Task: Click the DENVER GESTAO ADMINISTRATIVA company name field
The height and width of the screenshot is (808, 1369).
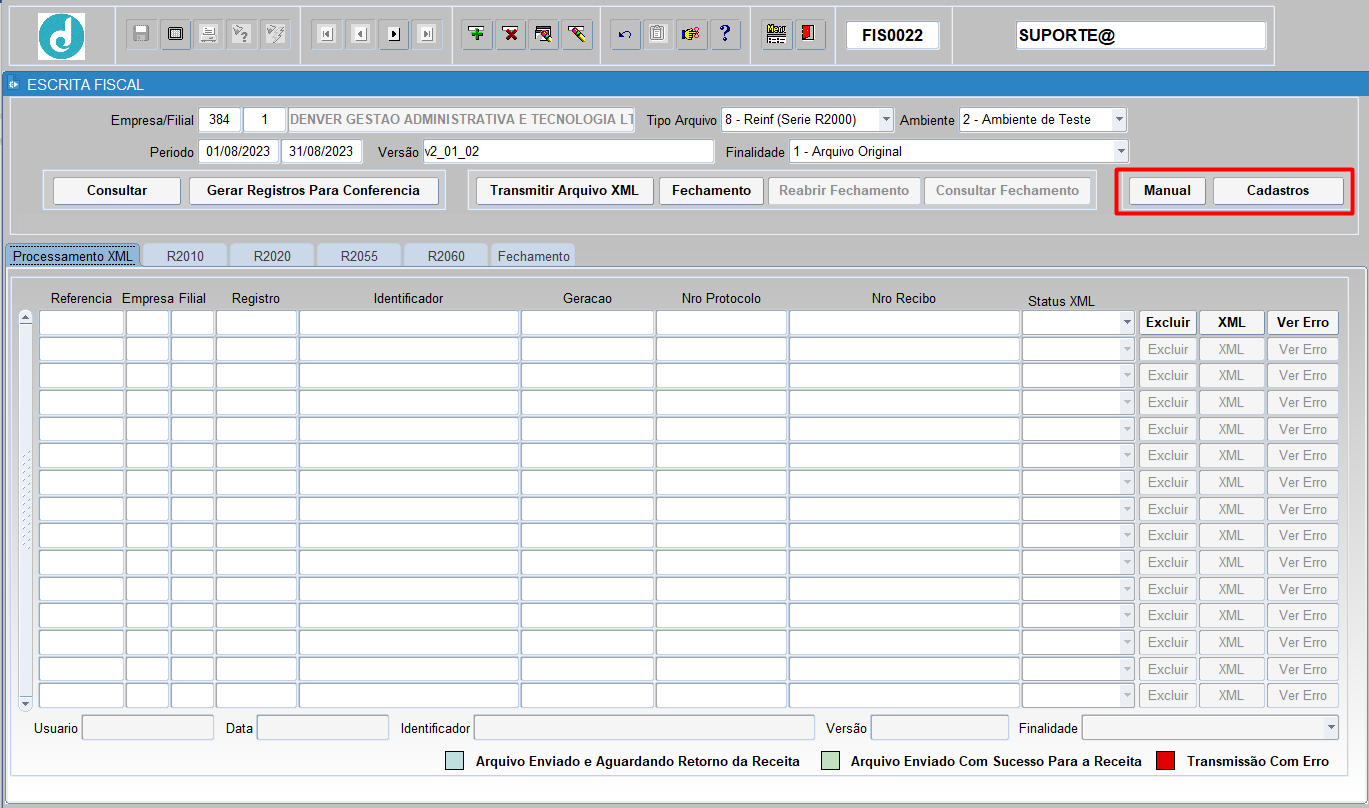Action: [461, 120]
